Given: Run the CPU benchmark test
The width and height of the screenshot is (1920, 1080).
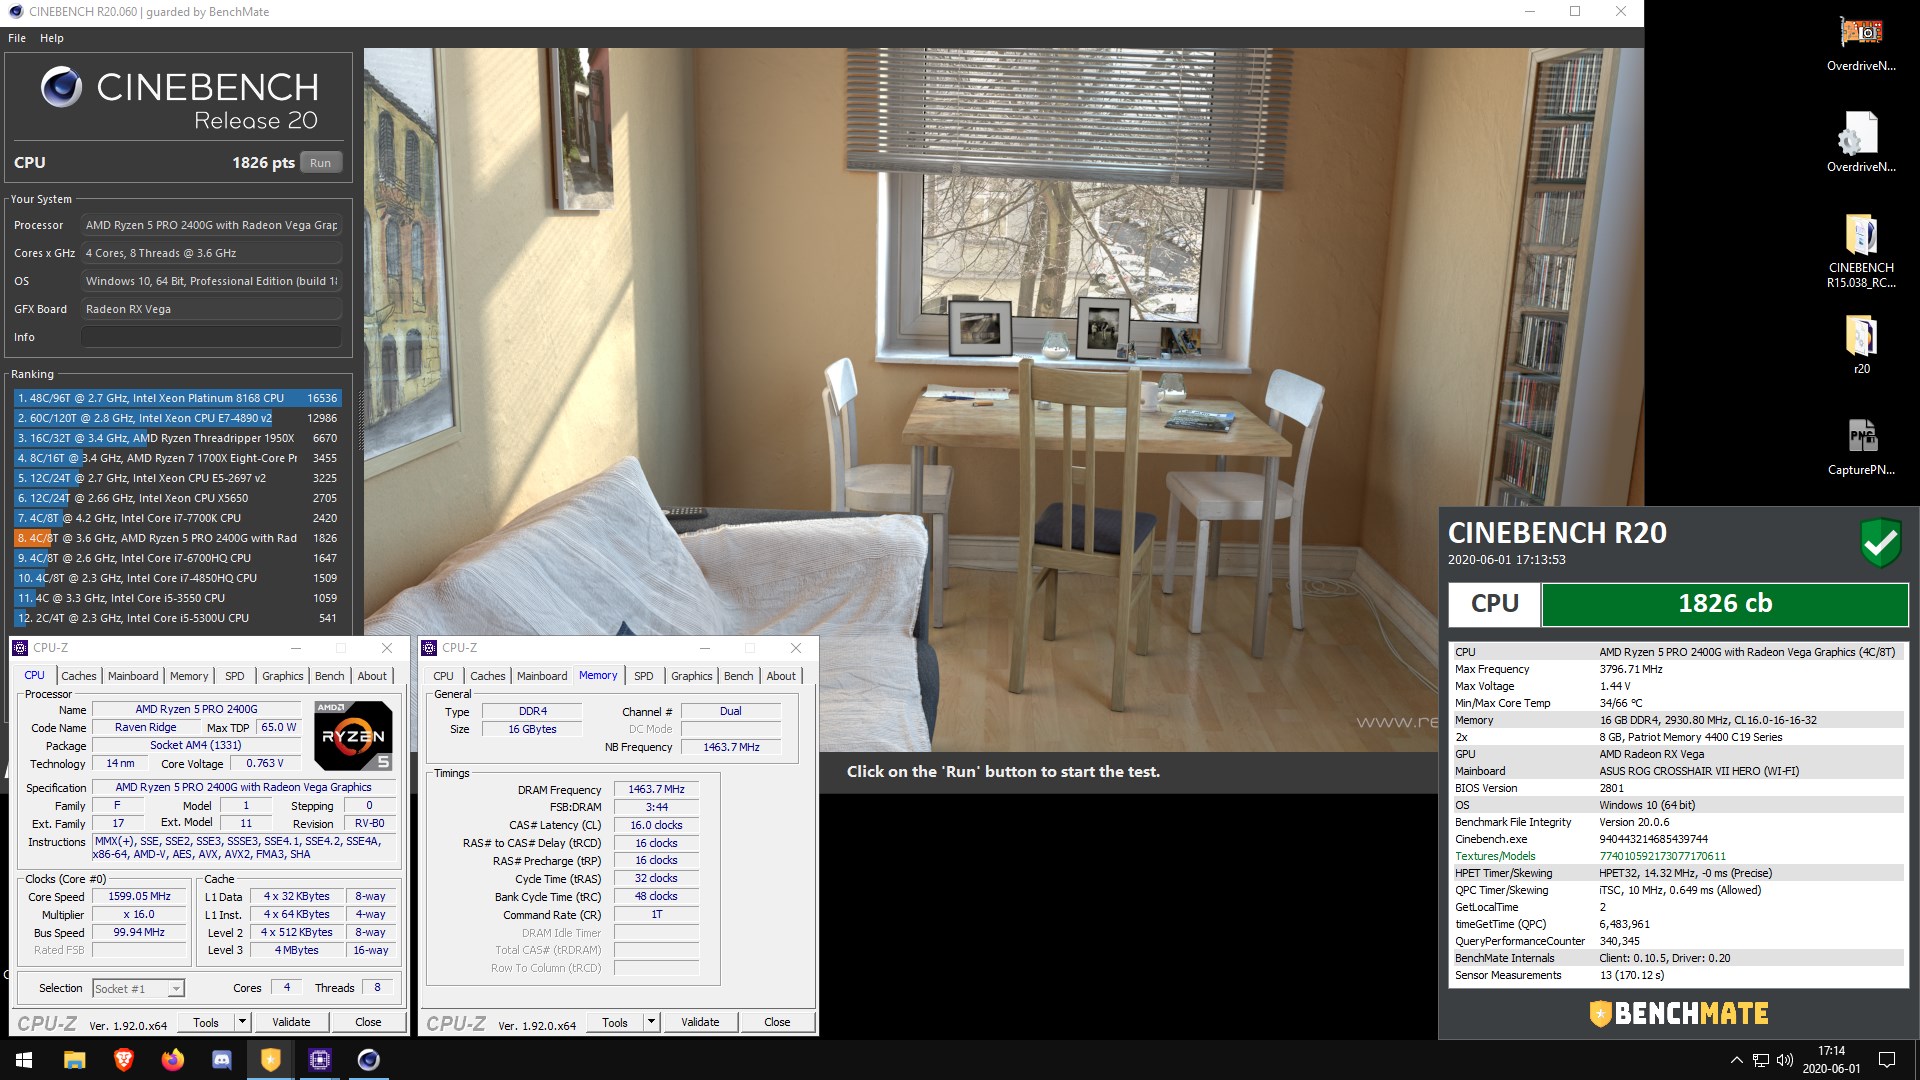Looking at the screenshot, I should click(x=320, y=163).
